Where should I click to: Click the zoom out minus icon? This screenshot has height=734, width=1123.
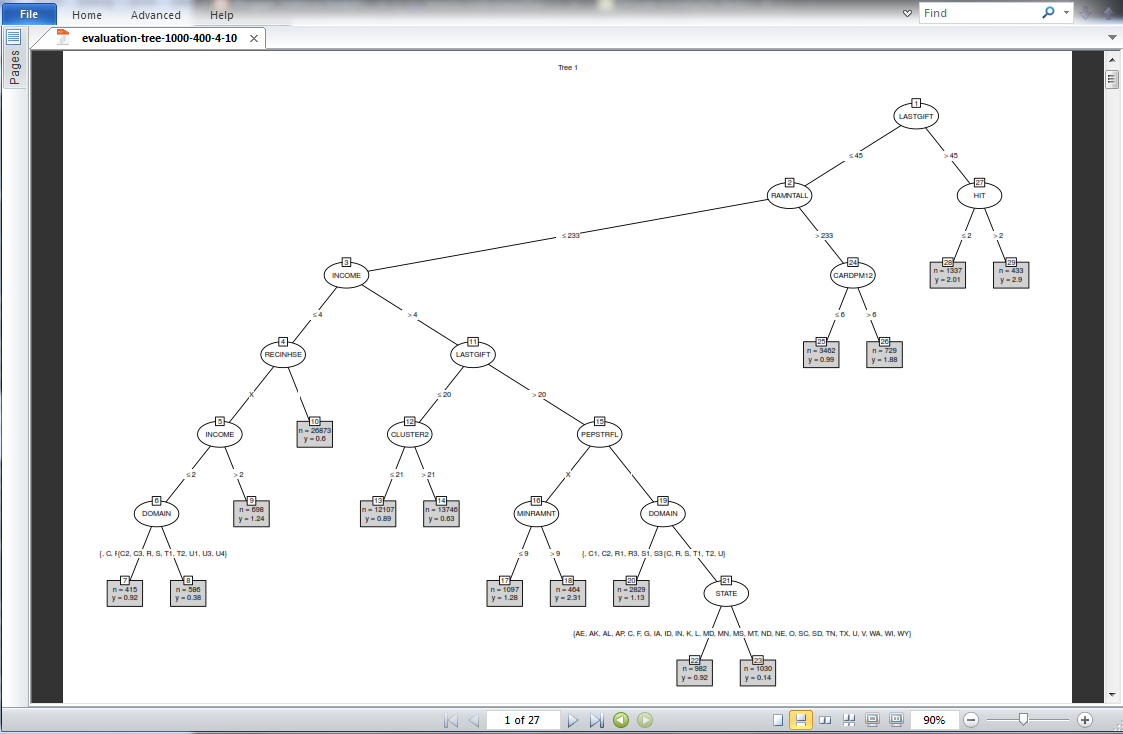pyautogui.click(x=972, y=718)
